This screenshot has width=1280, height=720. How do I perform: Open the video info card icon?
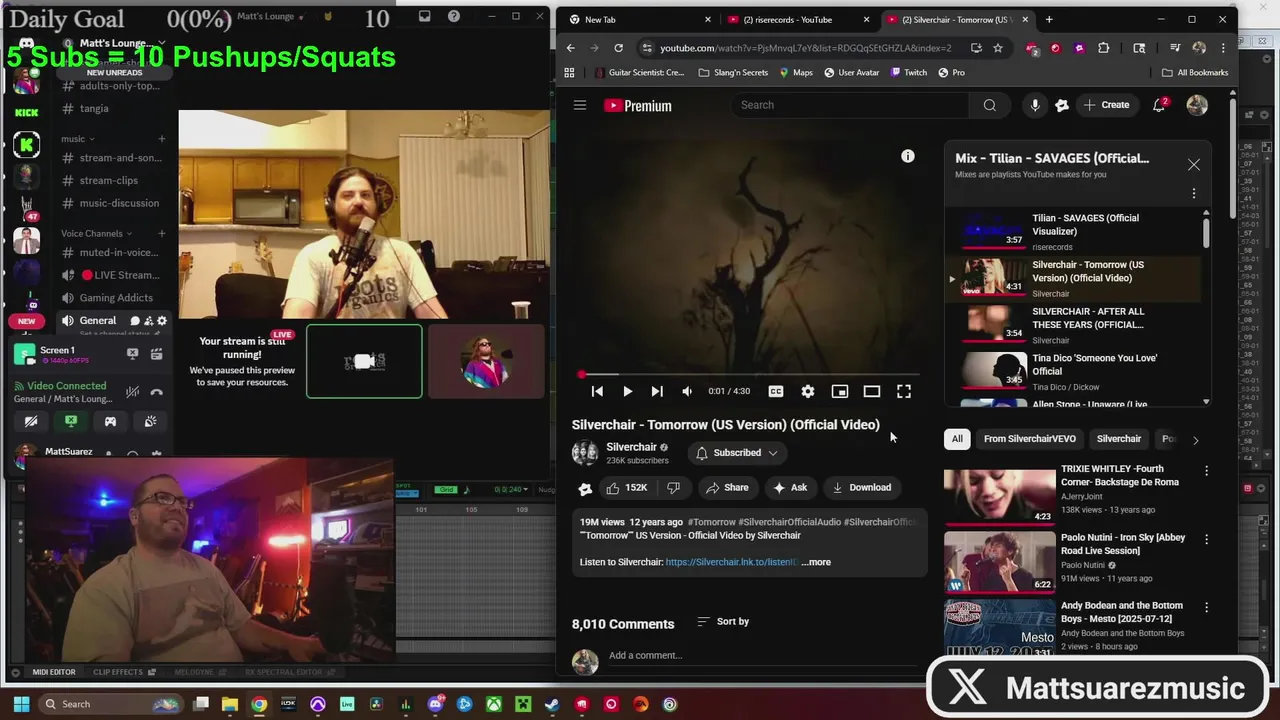point(908,156)
